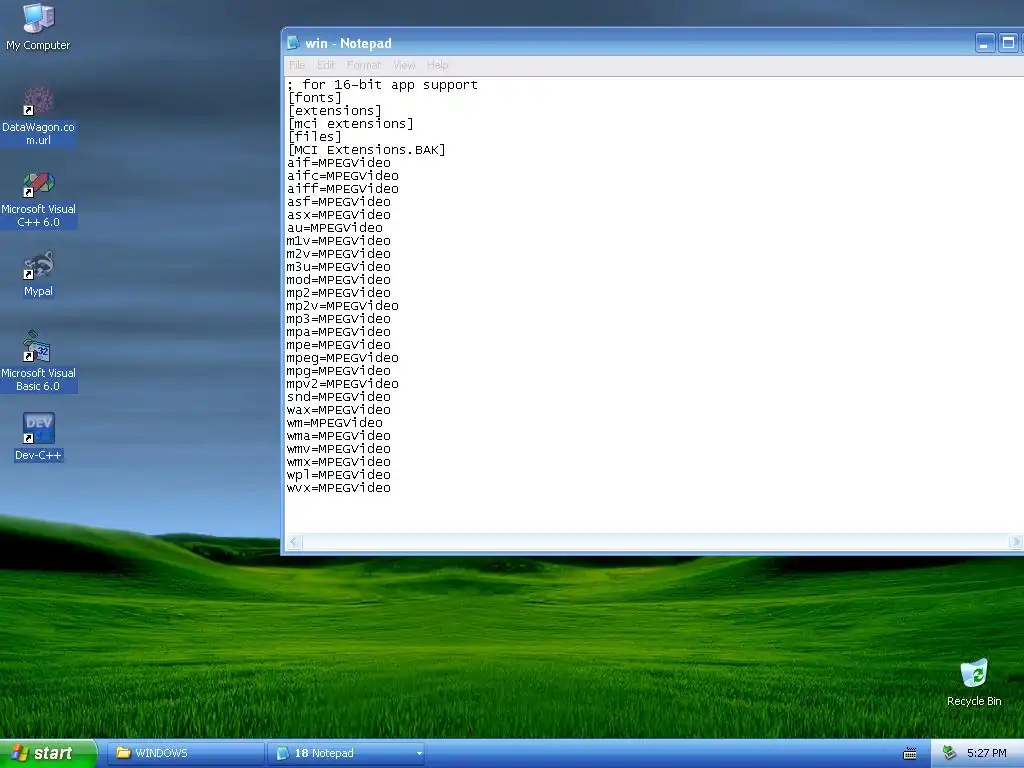Launch Microsoft Visual C++ 6.0 shortcut
Viewport: 1024px width, 768px height.
pyautogui.click(x=38, y=199)
